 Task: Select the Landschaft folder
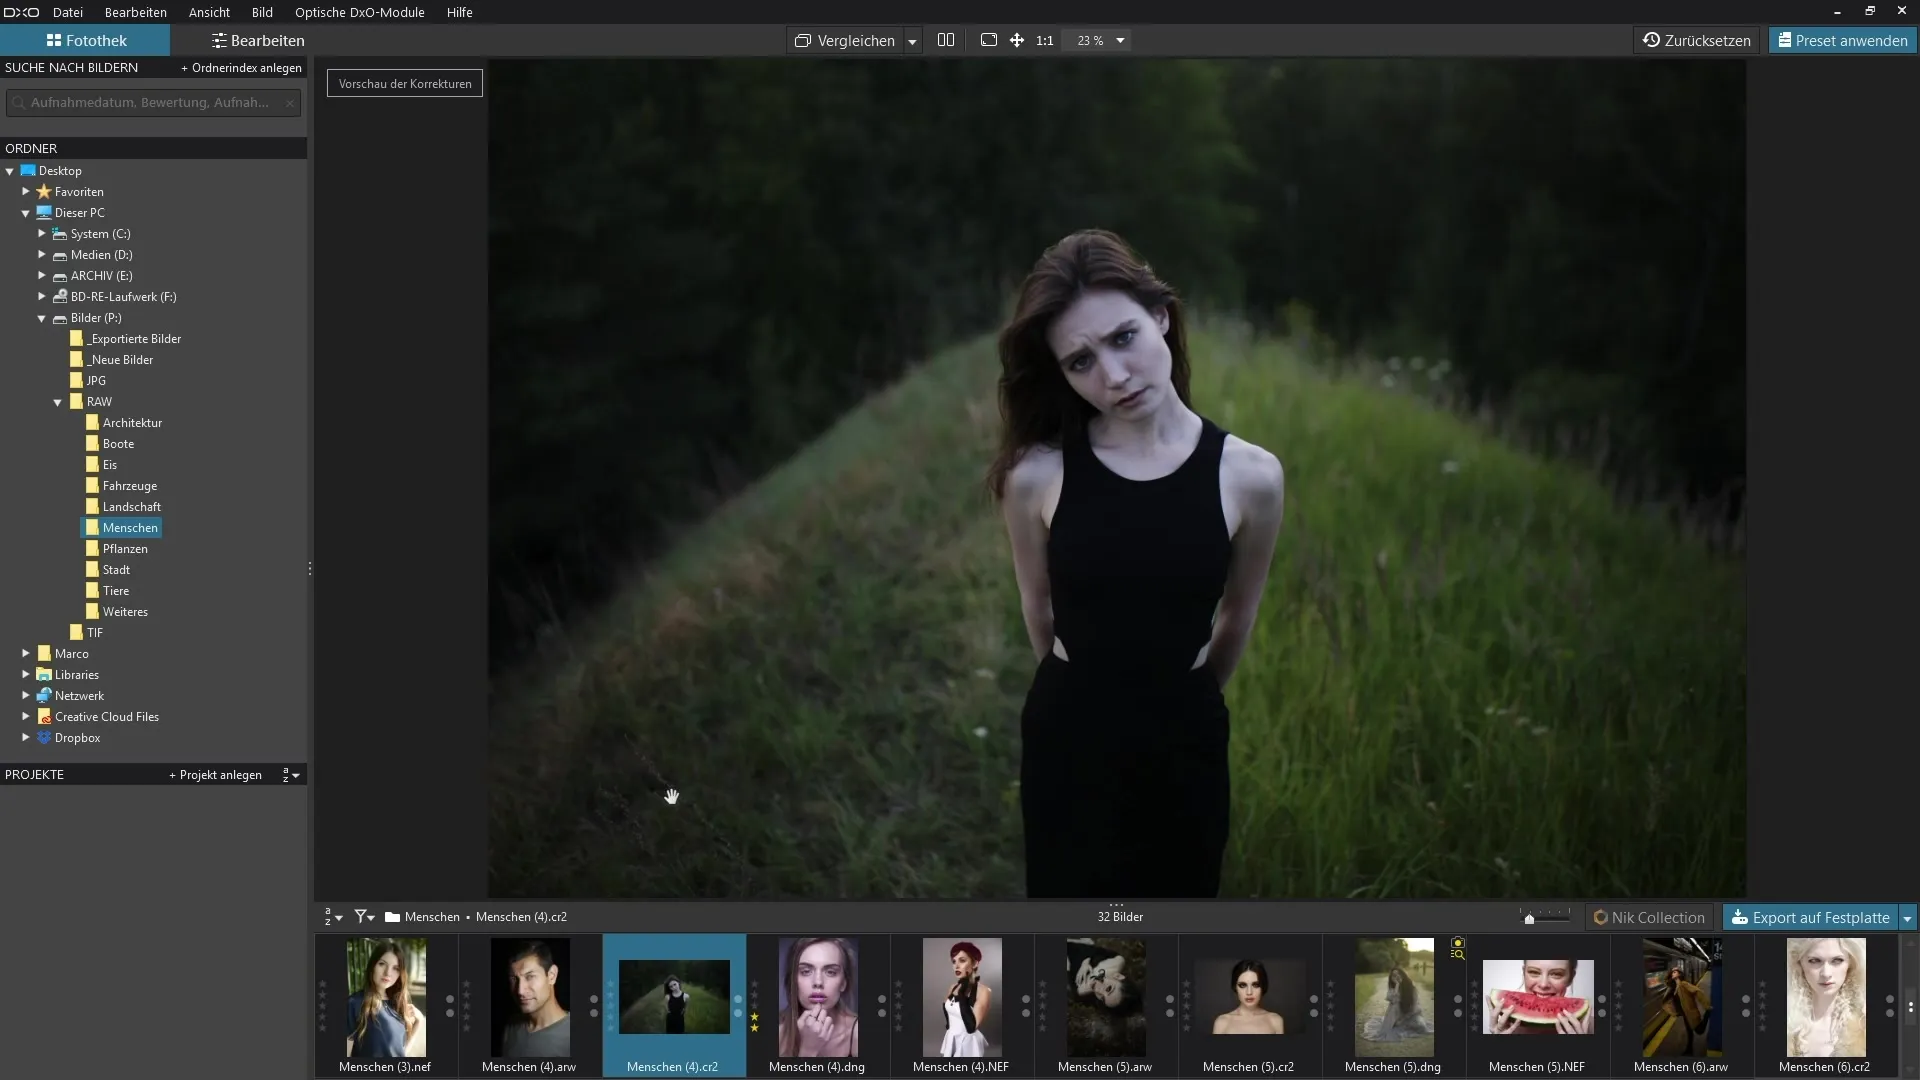[x=131, y=507]
